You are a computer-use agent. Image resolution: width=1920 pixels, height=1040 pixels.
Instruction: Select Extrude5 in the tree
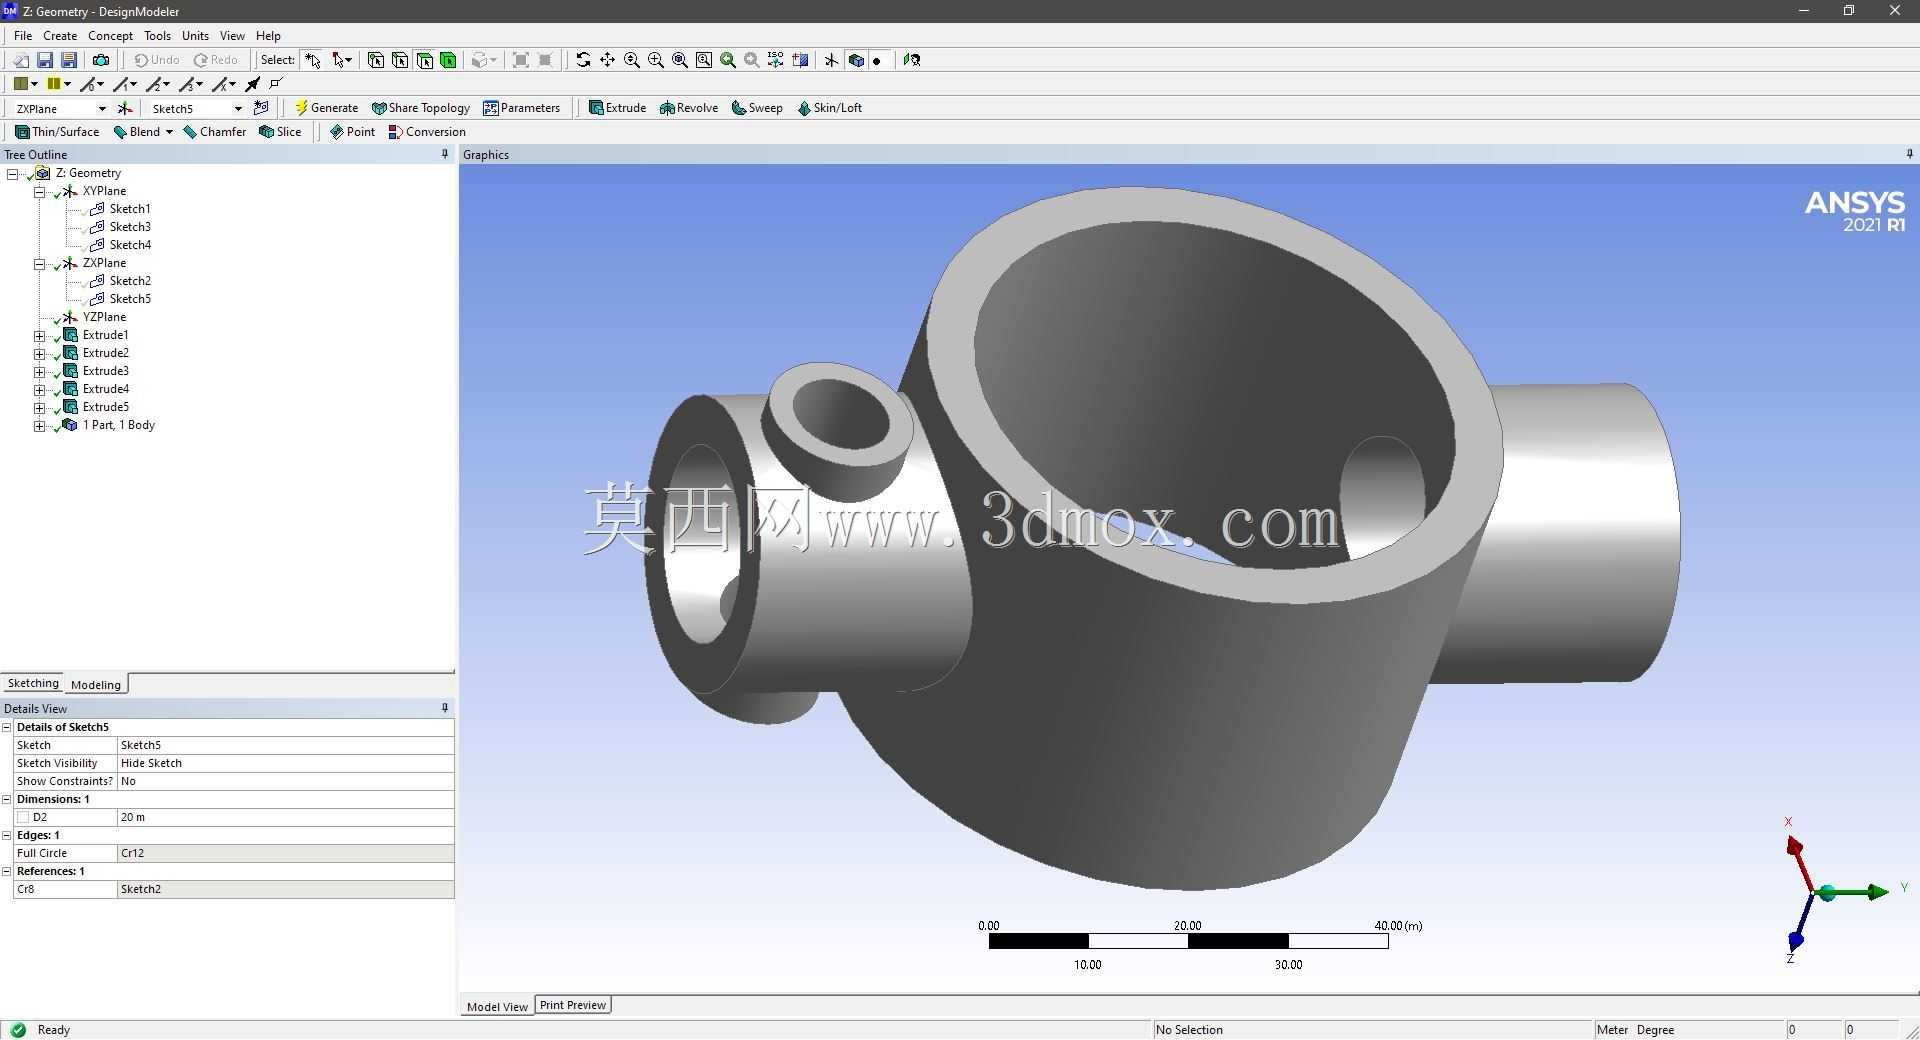pos(105,407)
